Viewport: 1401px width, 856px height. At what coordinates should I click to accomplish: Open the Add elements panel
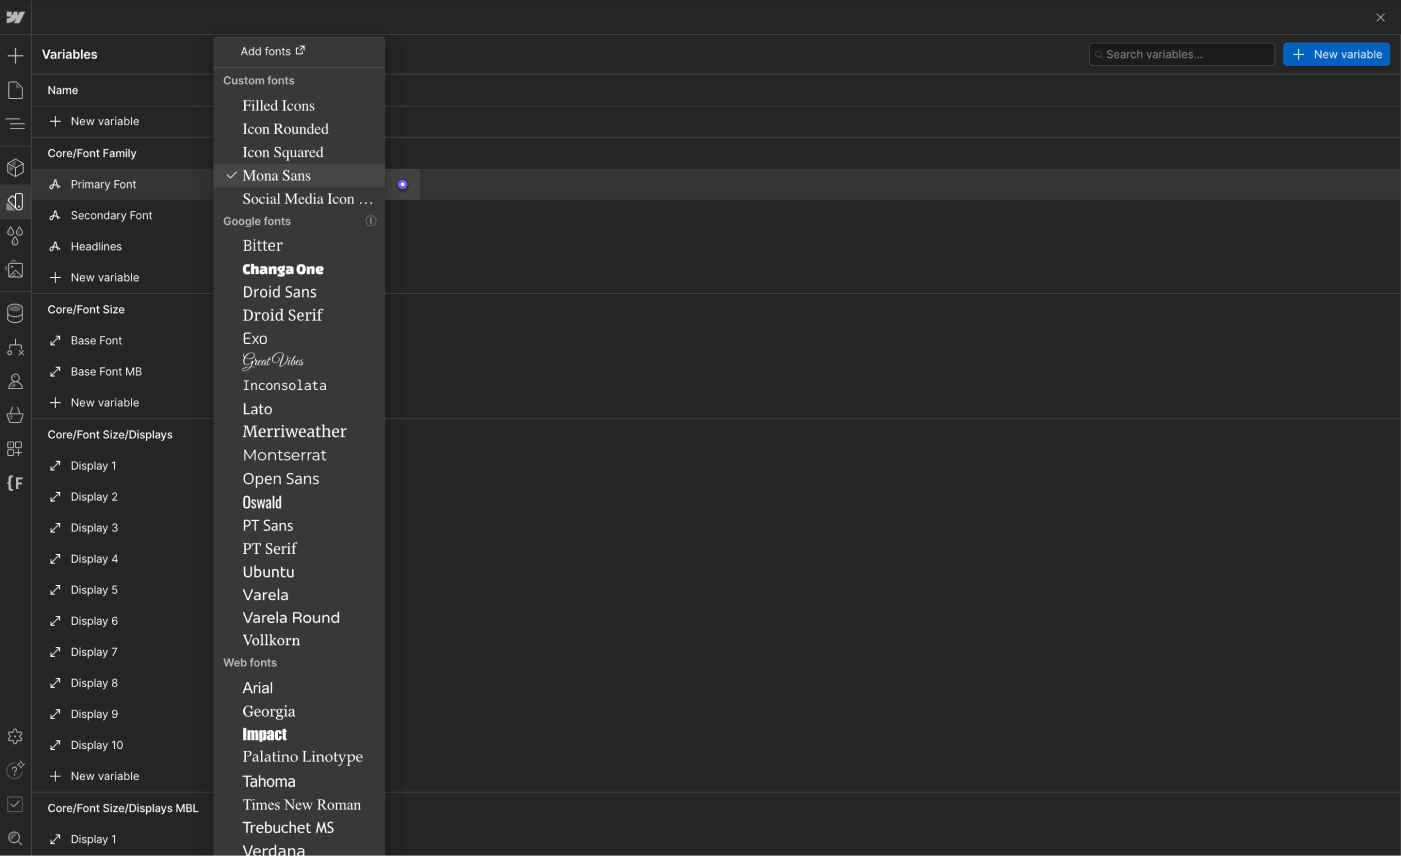15,55
